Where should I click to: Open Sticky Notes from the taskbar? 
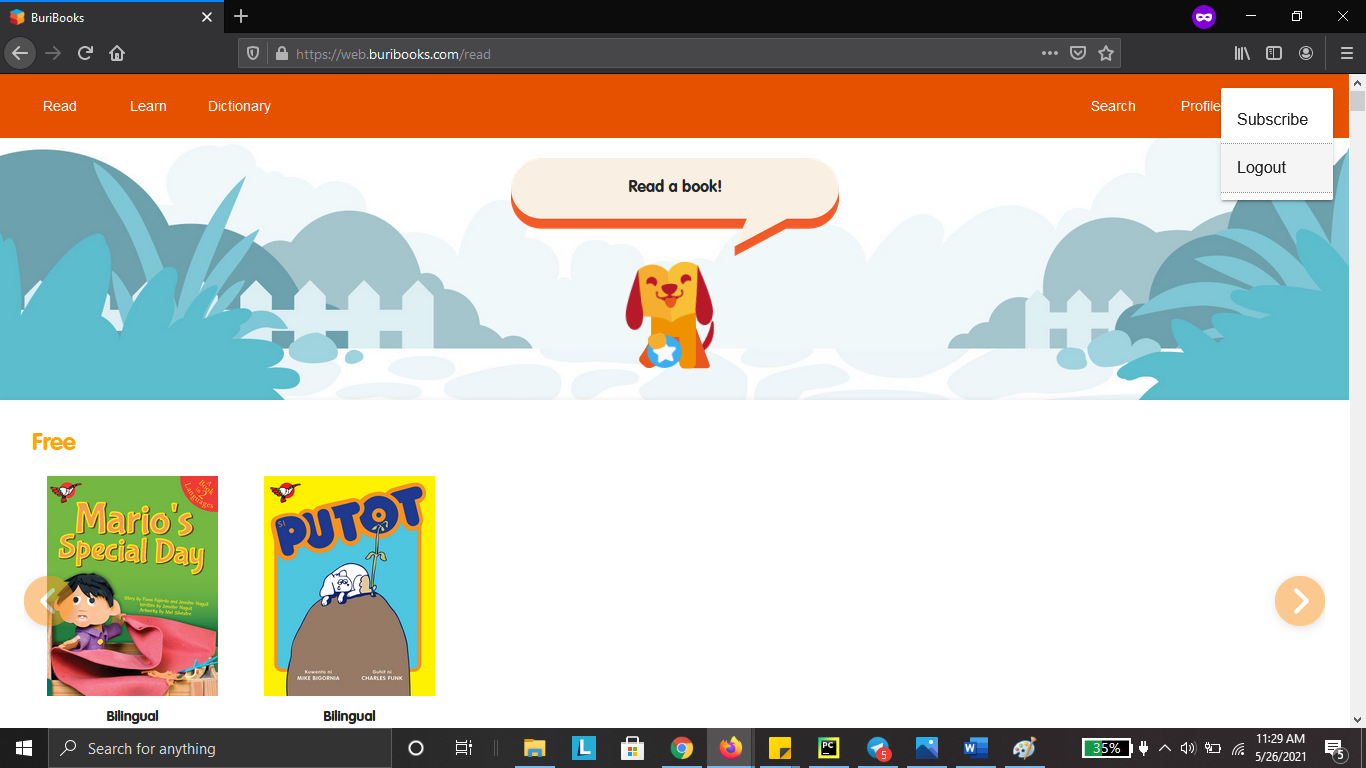coord(780,748)
